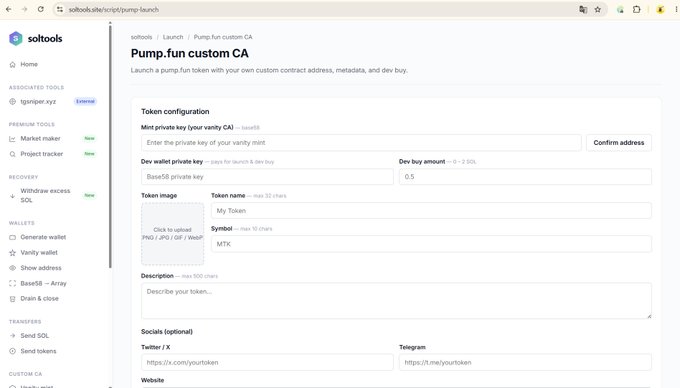The width and height of the screenshot is (680, 388).
Task: Click the browser address bar URL
Action: [114, 10]
